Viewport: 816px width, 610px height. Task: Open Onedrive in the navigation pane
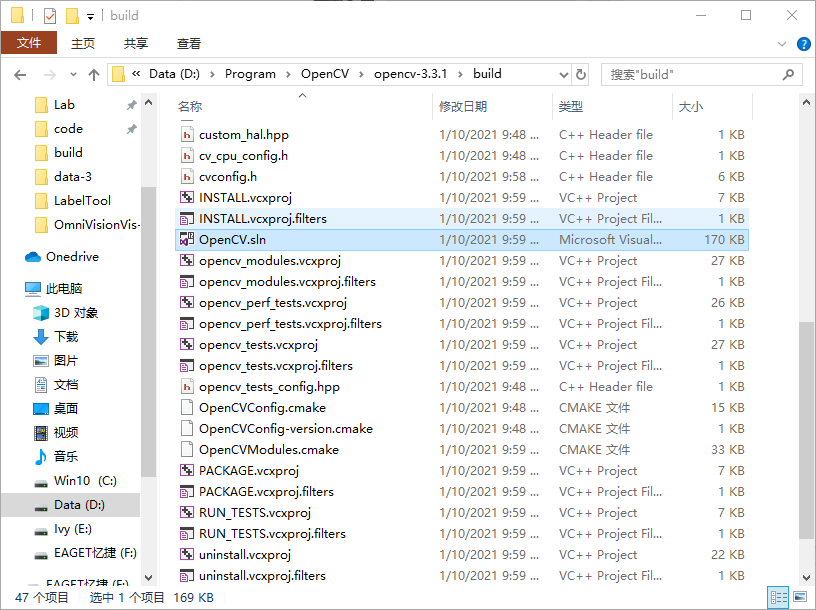point(72,257)
